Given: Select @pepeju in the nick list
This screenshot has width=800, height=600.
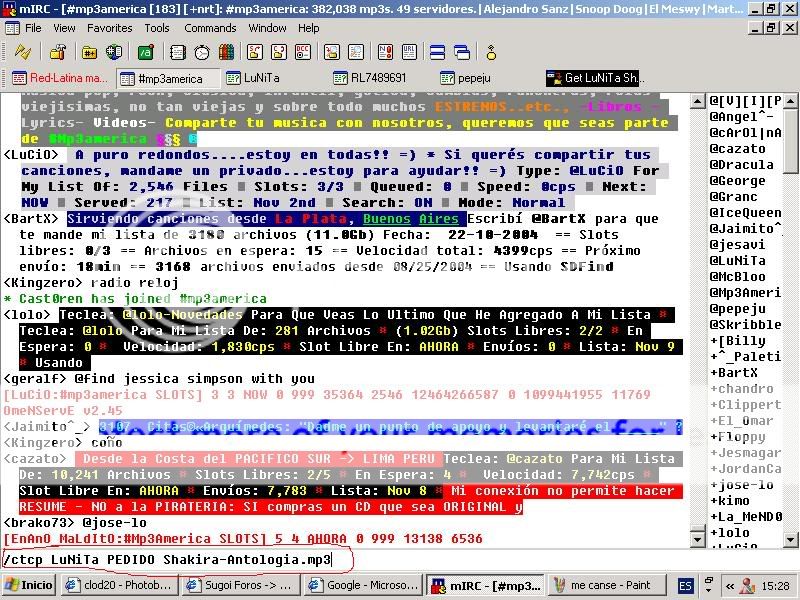Looking at the screenshot, I should [737, 309].
